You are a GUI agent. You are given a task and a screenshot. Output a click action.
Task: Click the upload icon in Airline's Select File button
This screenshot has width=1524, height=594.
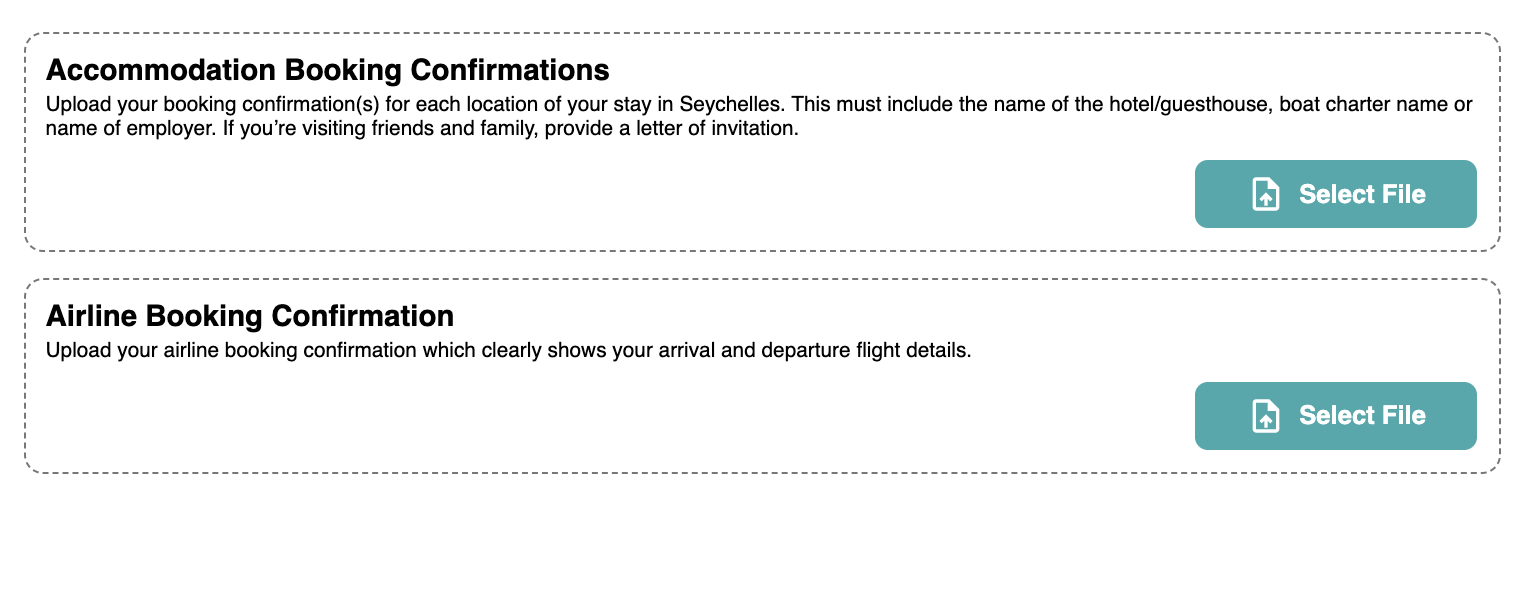[x=1266, y=416]
